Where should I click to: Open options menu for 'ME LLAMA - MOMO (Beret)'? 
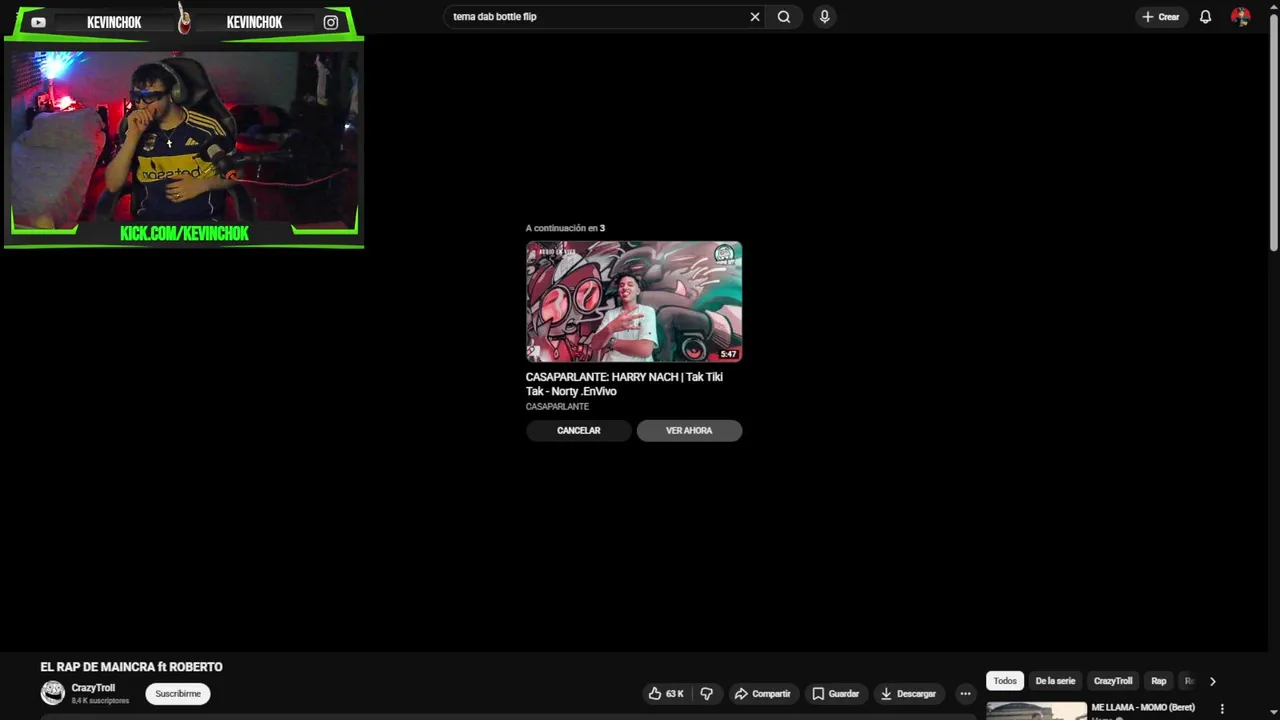tap(1221, 709)
